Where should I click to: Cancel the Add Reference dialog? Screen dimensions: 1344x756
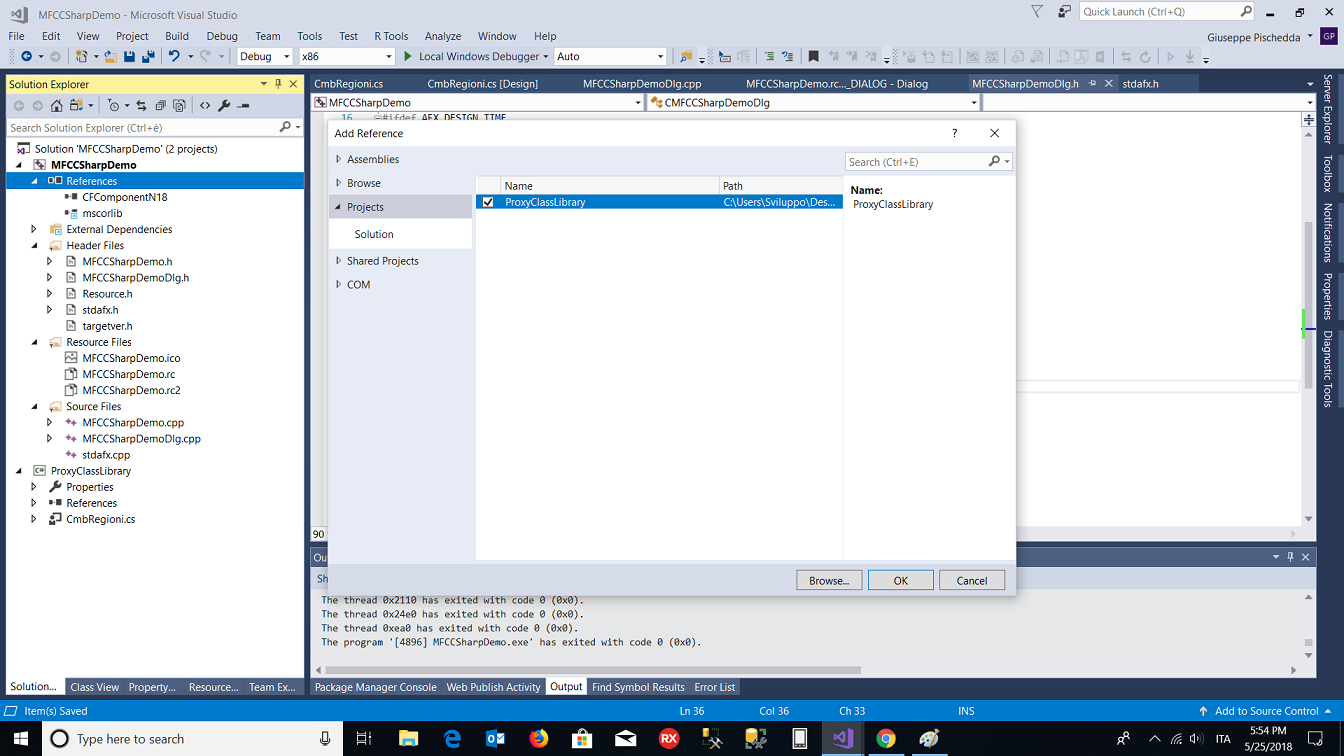click(x=972, y=580)
